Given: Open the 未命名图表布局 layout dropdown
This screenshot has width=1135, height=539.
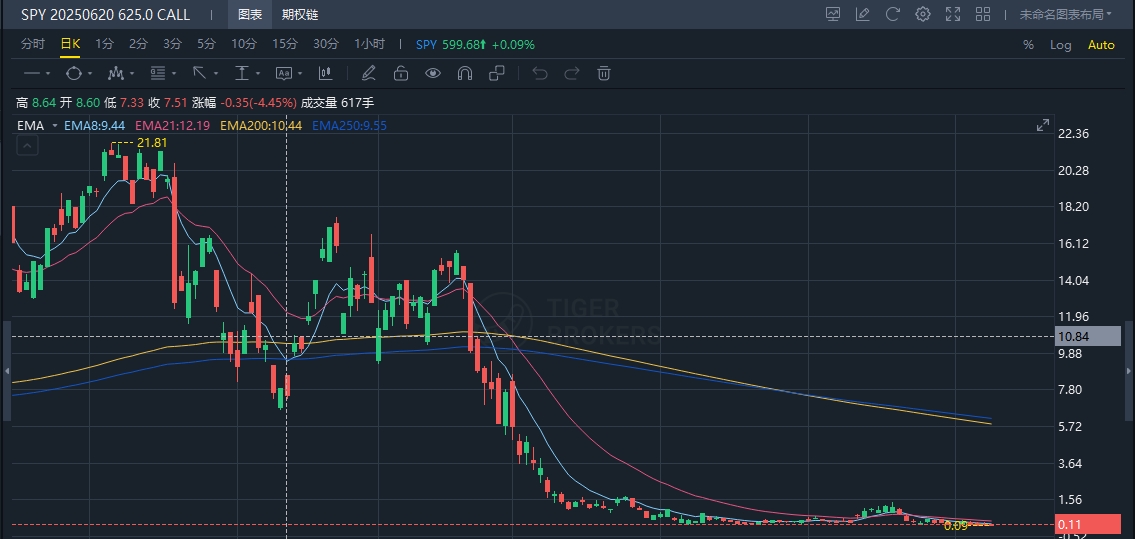Looking at the screenshot, I should tap(1066, 14).
